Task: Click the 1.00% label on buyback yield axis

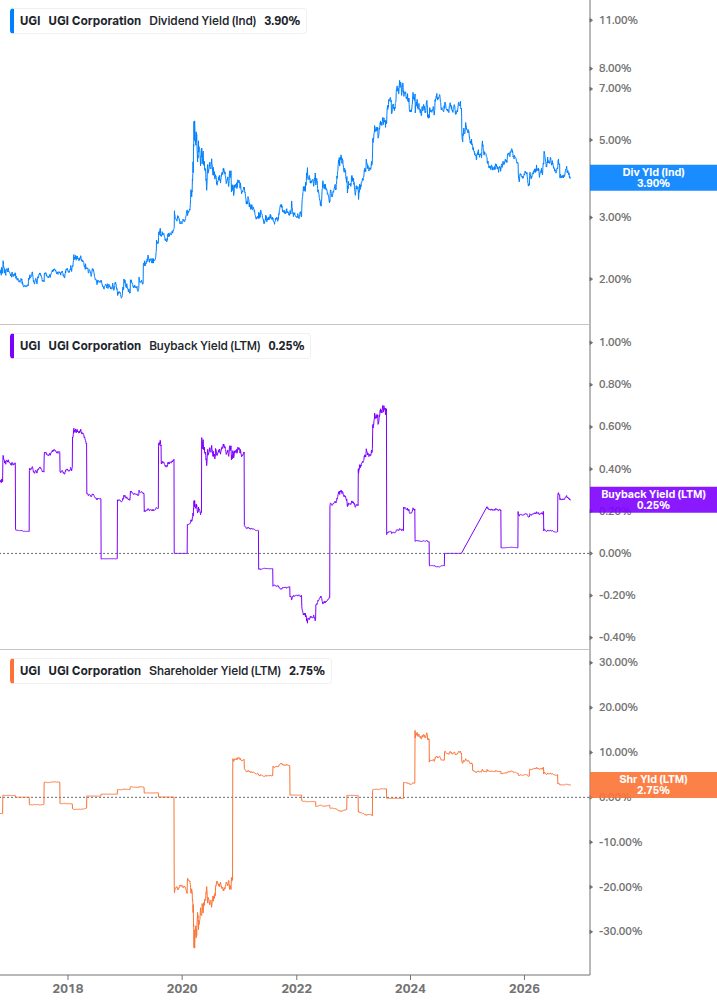Action: pyautogui.click(x=615, y=342)
